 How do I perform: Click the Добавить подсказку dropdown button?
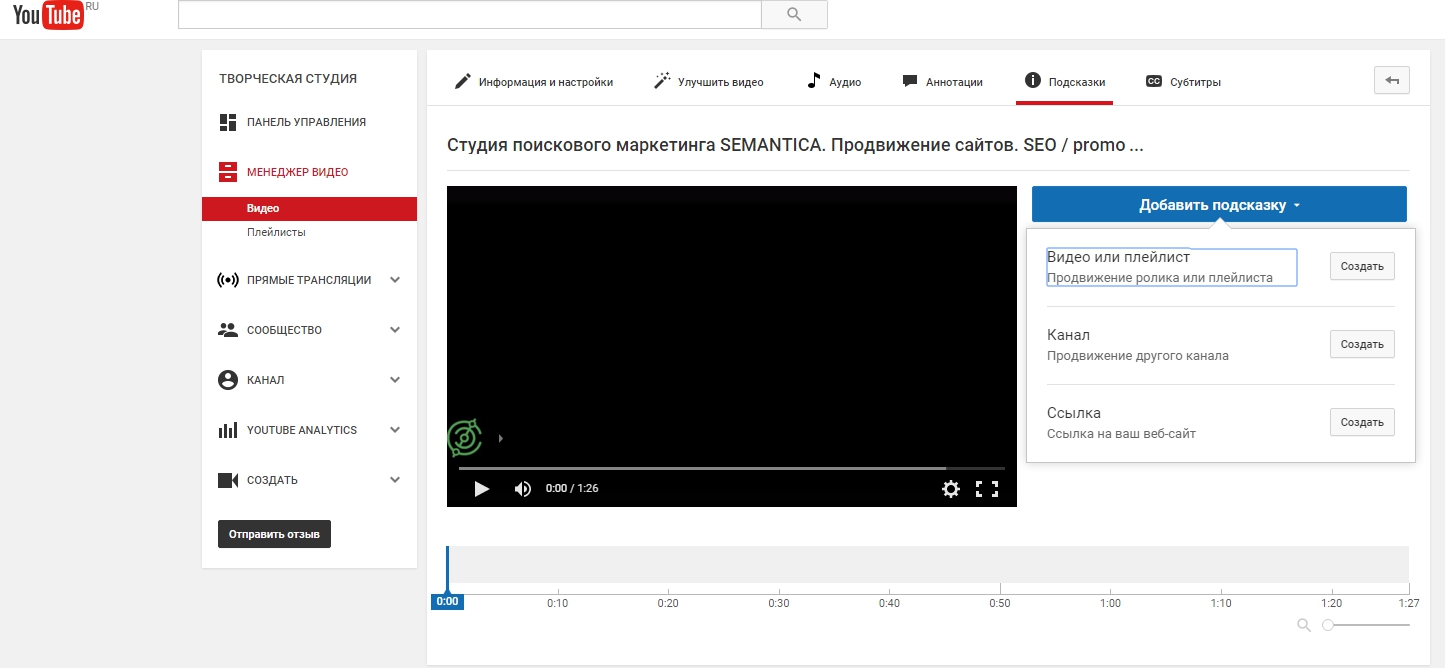1219,205
